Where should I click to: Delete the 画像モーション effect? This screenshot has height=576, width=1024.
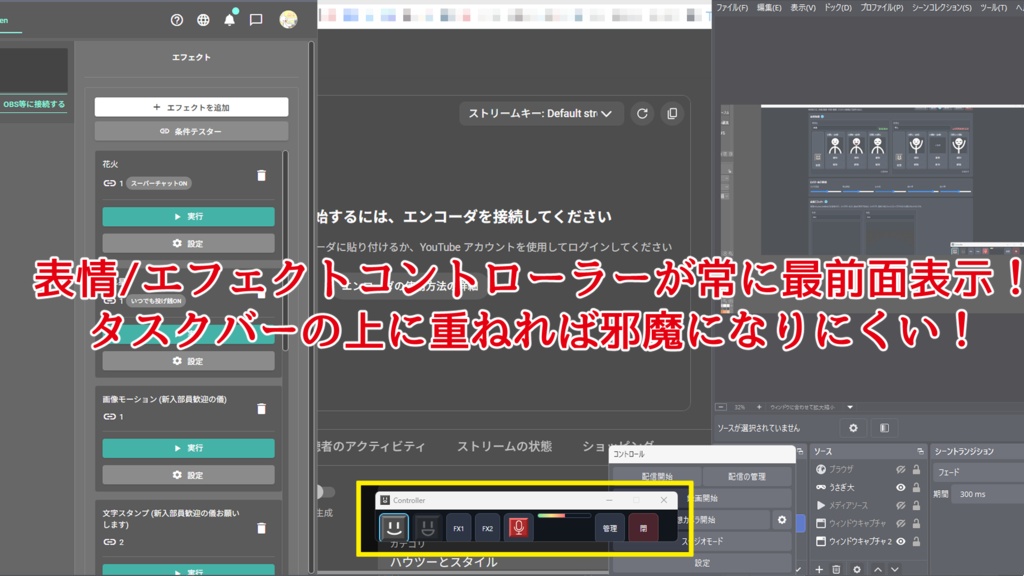click(x=261, y=409)
